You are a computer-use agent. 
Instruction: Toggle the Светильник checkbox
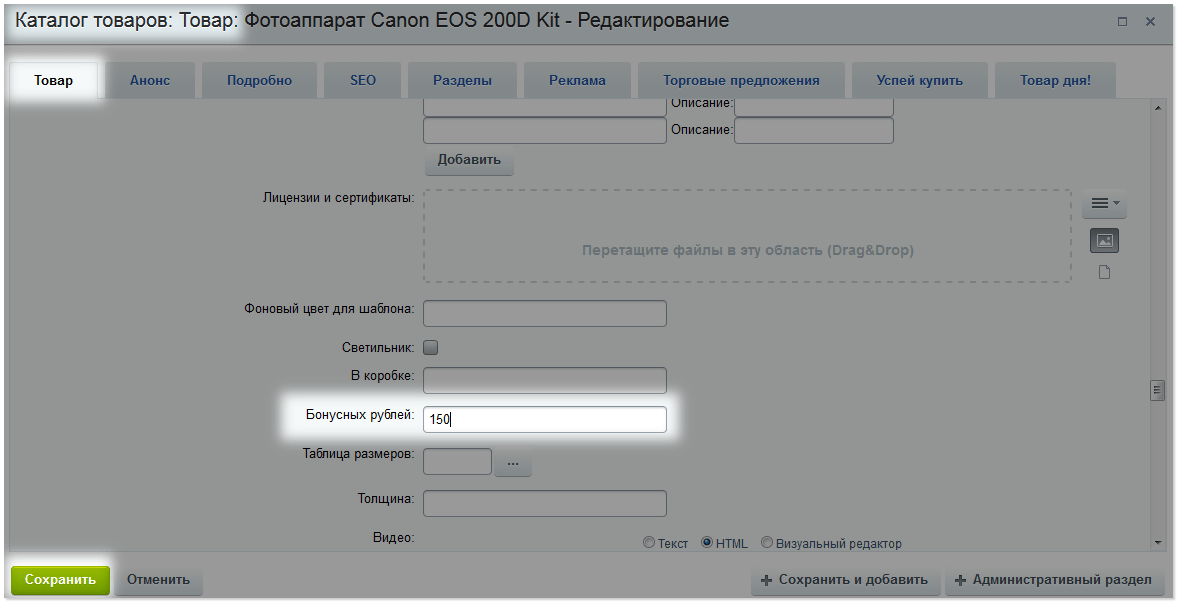pos(430,348)
